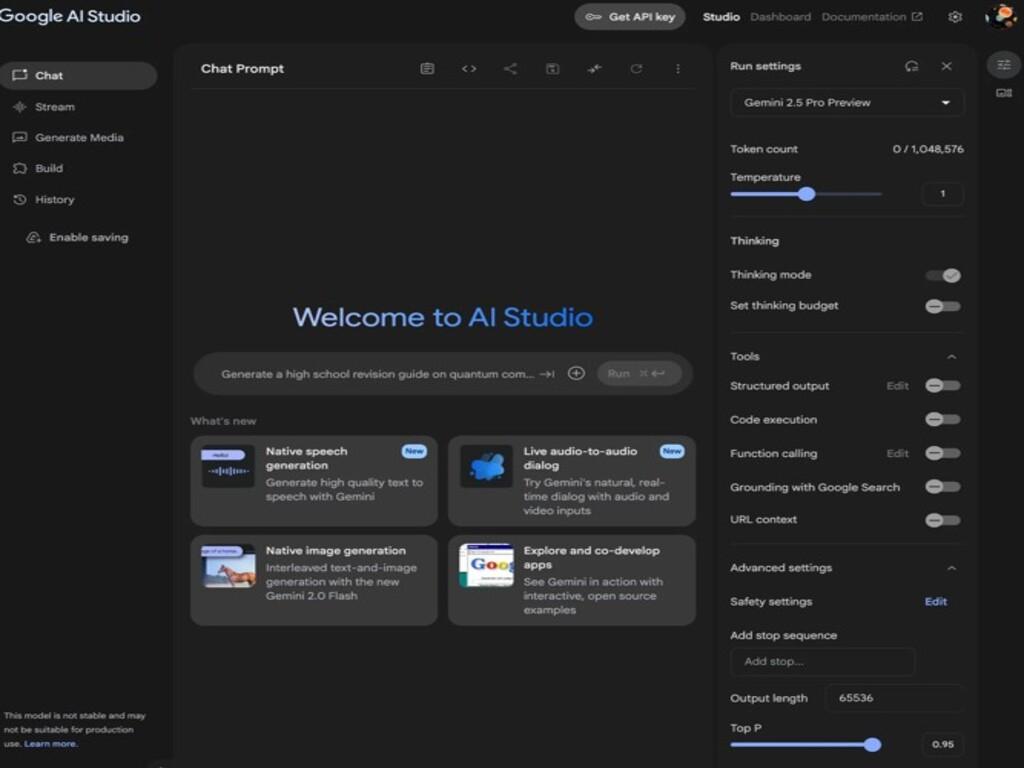Open the three-dot more options menu
Viewport: 1024px width, 768px height.
pos(677,69)
